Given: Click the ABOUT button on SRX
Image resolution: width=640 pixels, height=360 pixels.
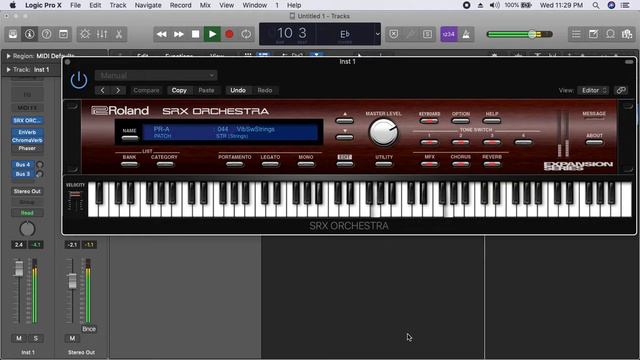Looking at the screenshot, I should point(594,142).
